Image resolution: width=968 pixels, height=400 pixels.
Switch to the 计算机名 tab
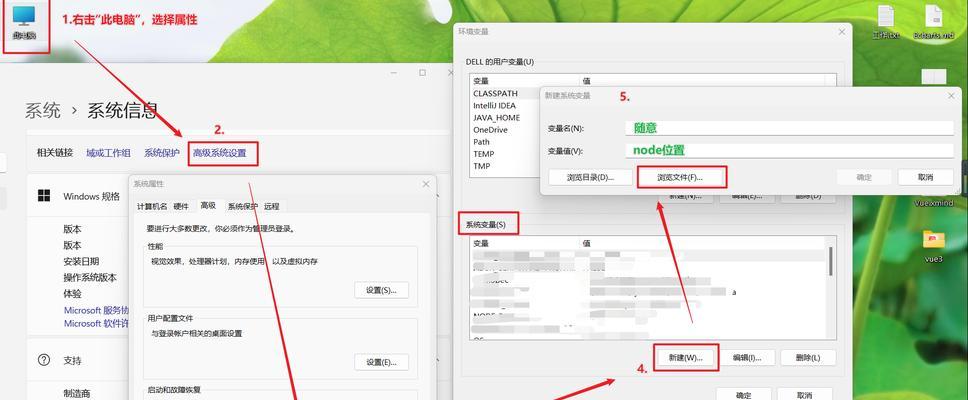(152, 206)
